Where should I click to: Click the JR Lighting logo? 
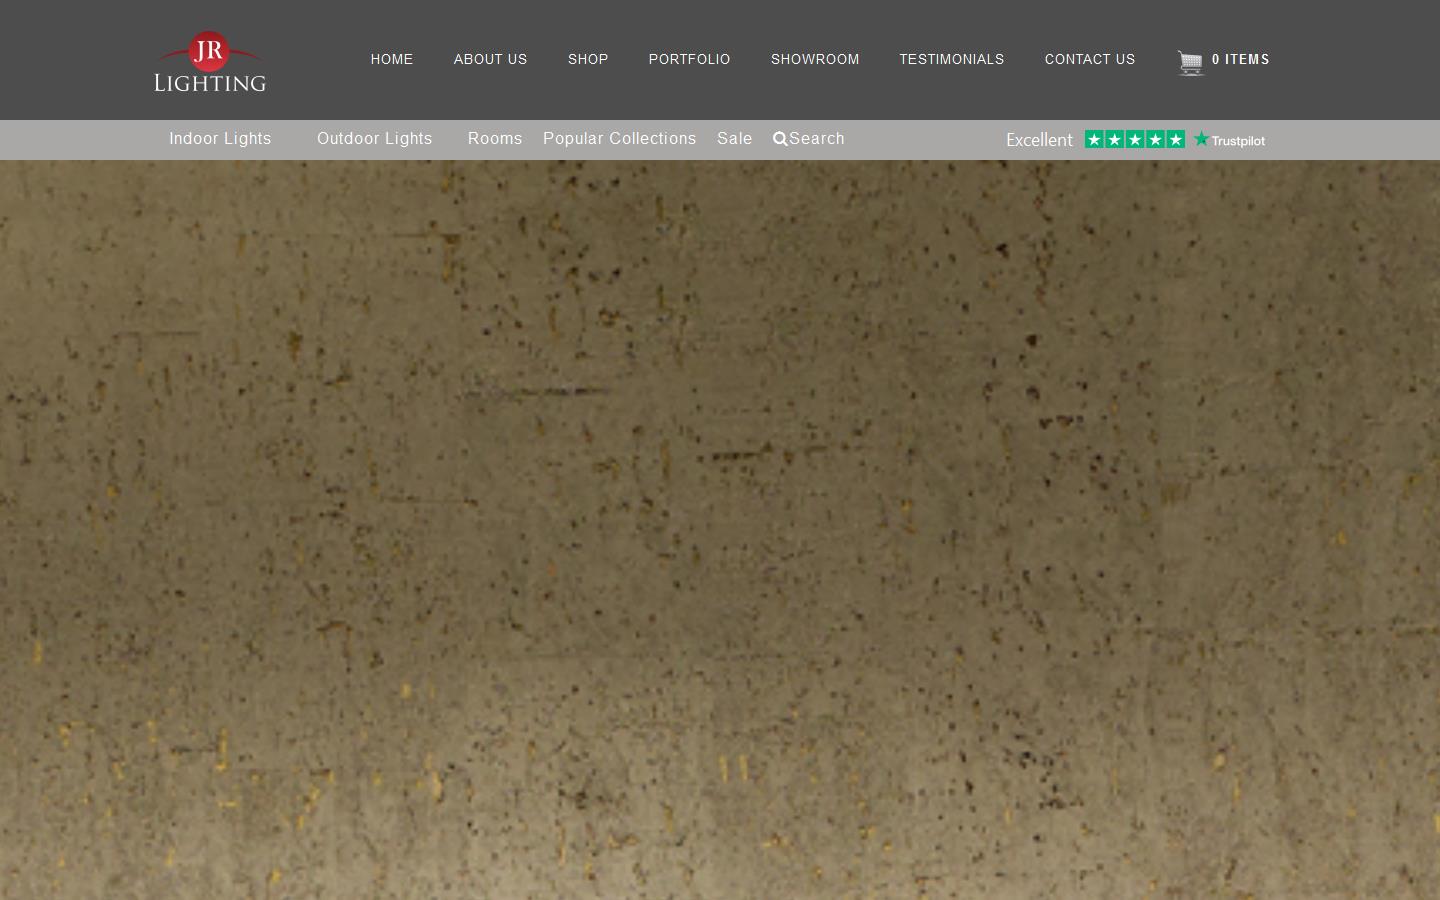click(x=209, y=60)
